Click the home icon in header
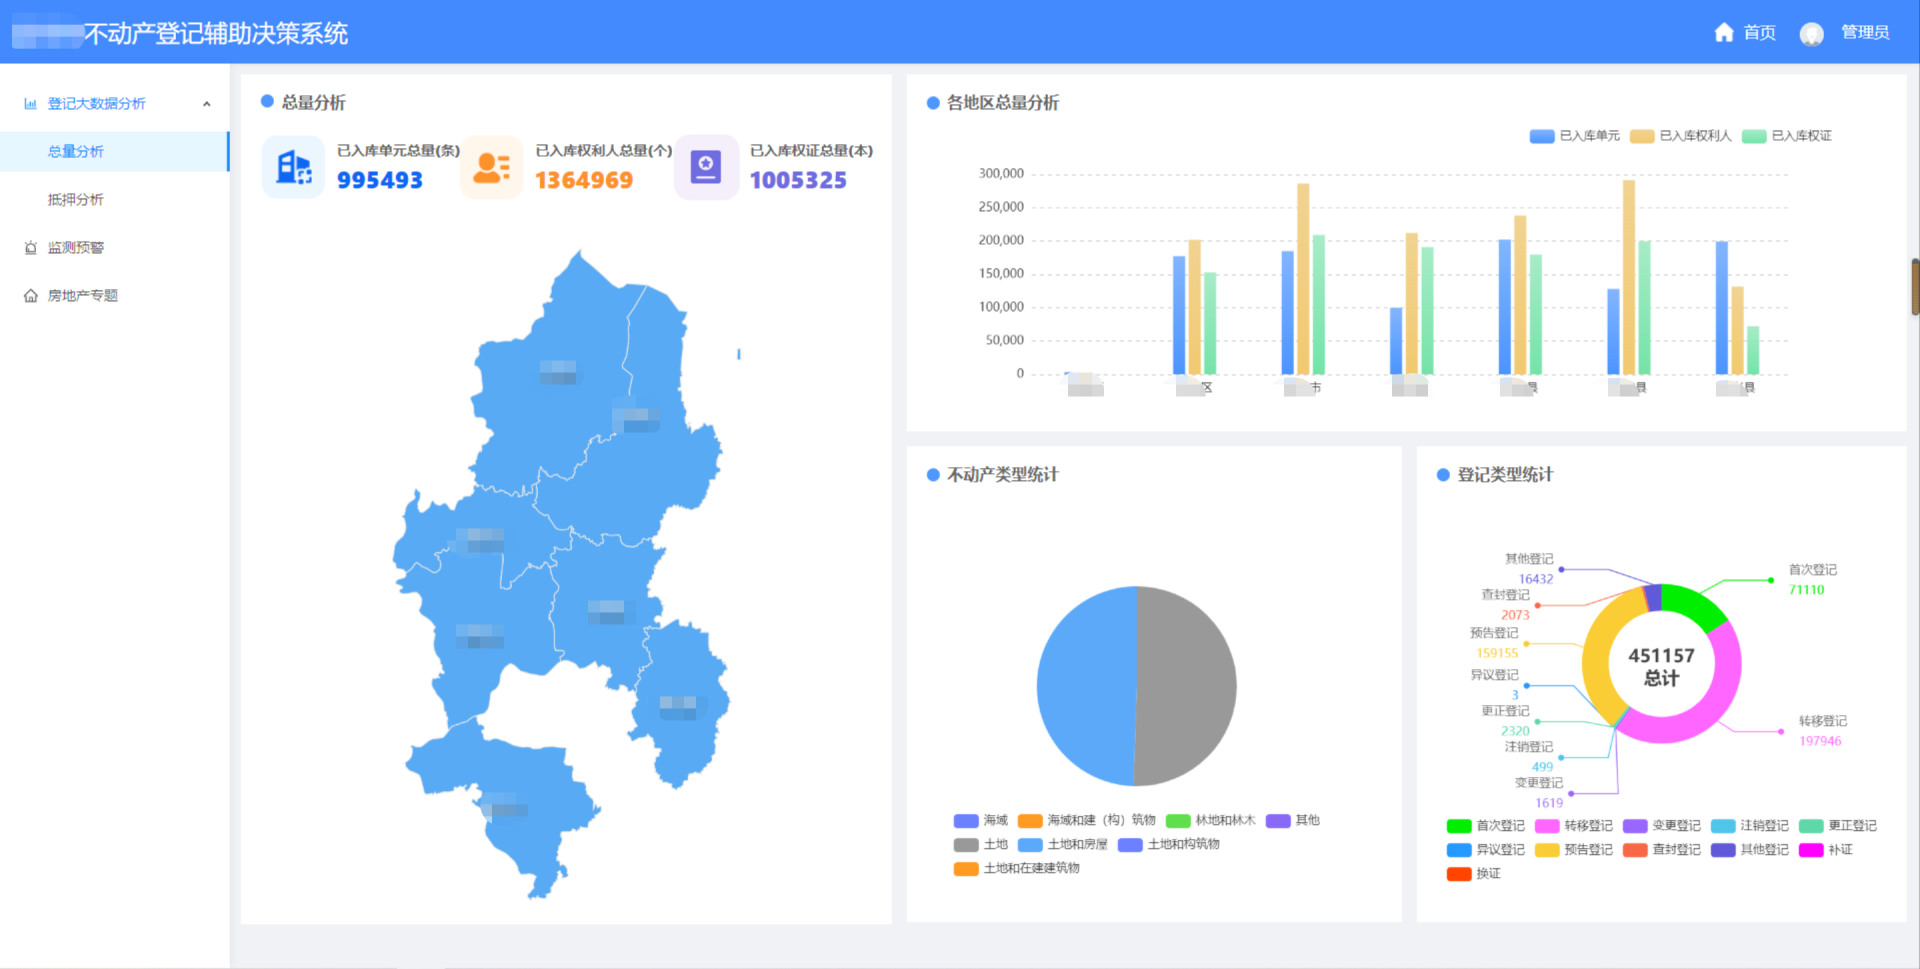This screenshot has width=1920, height=969. (x=1723, y=33)
